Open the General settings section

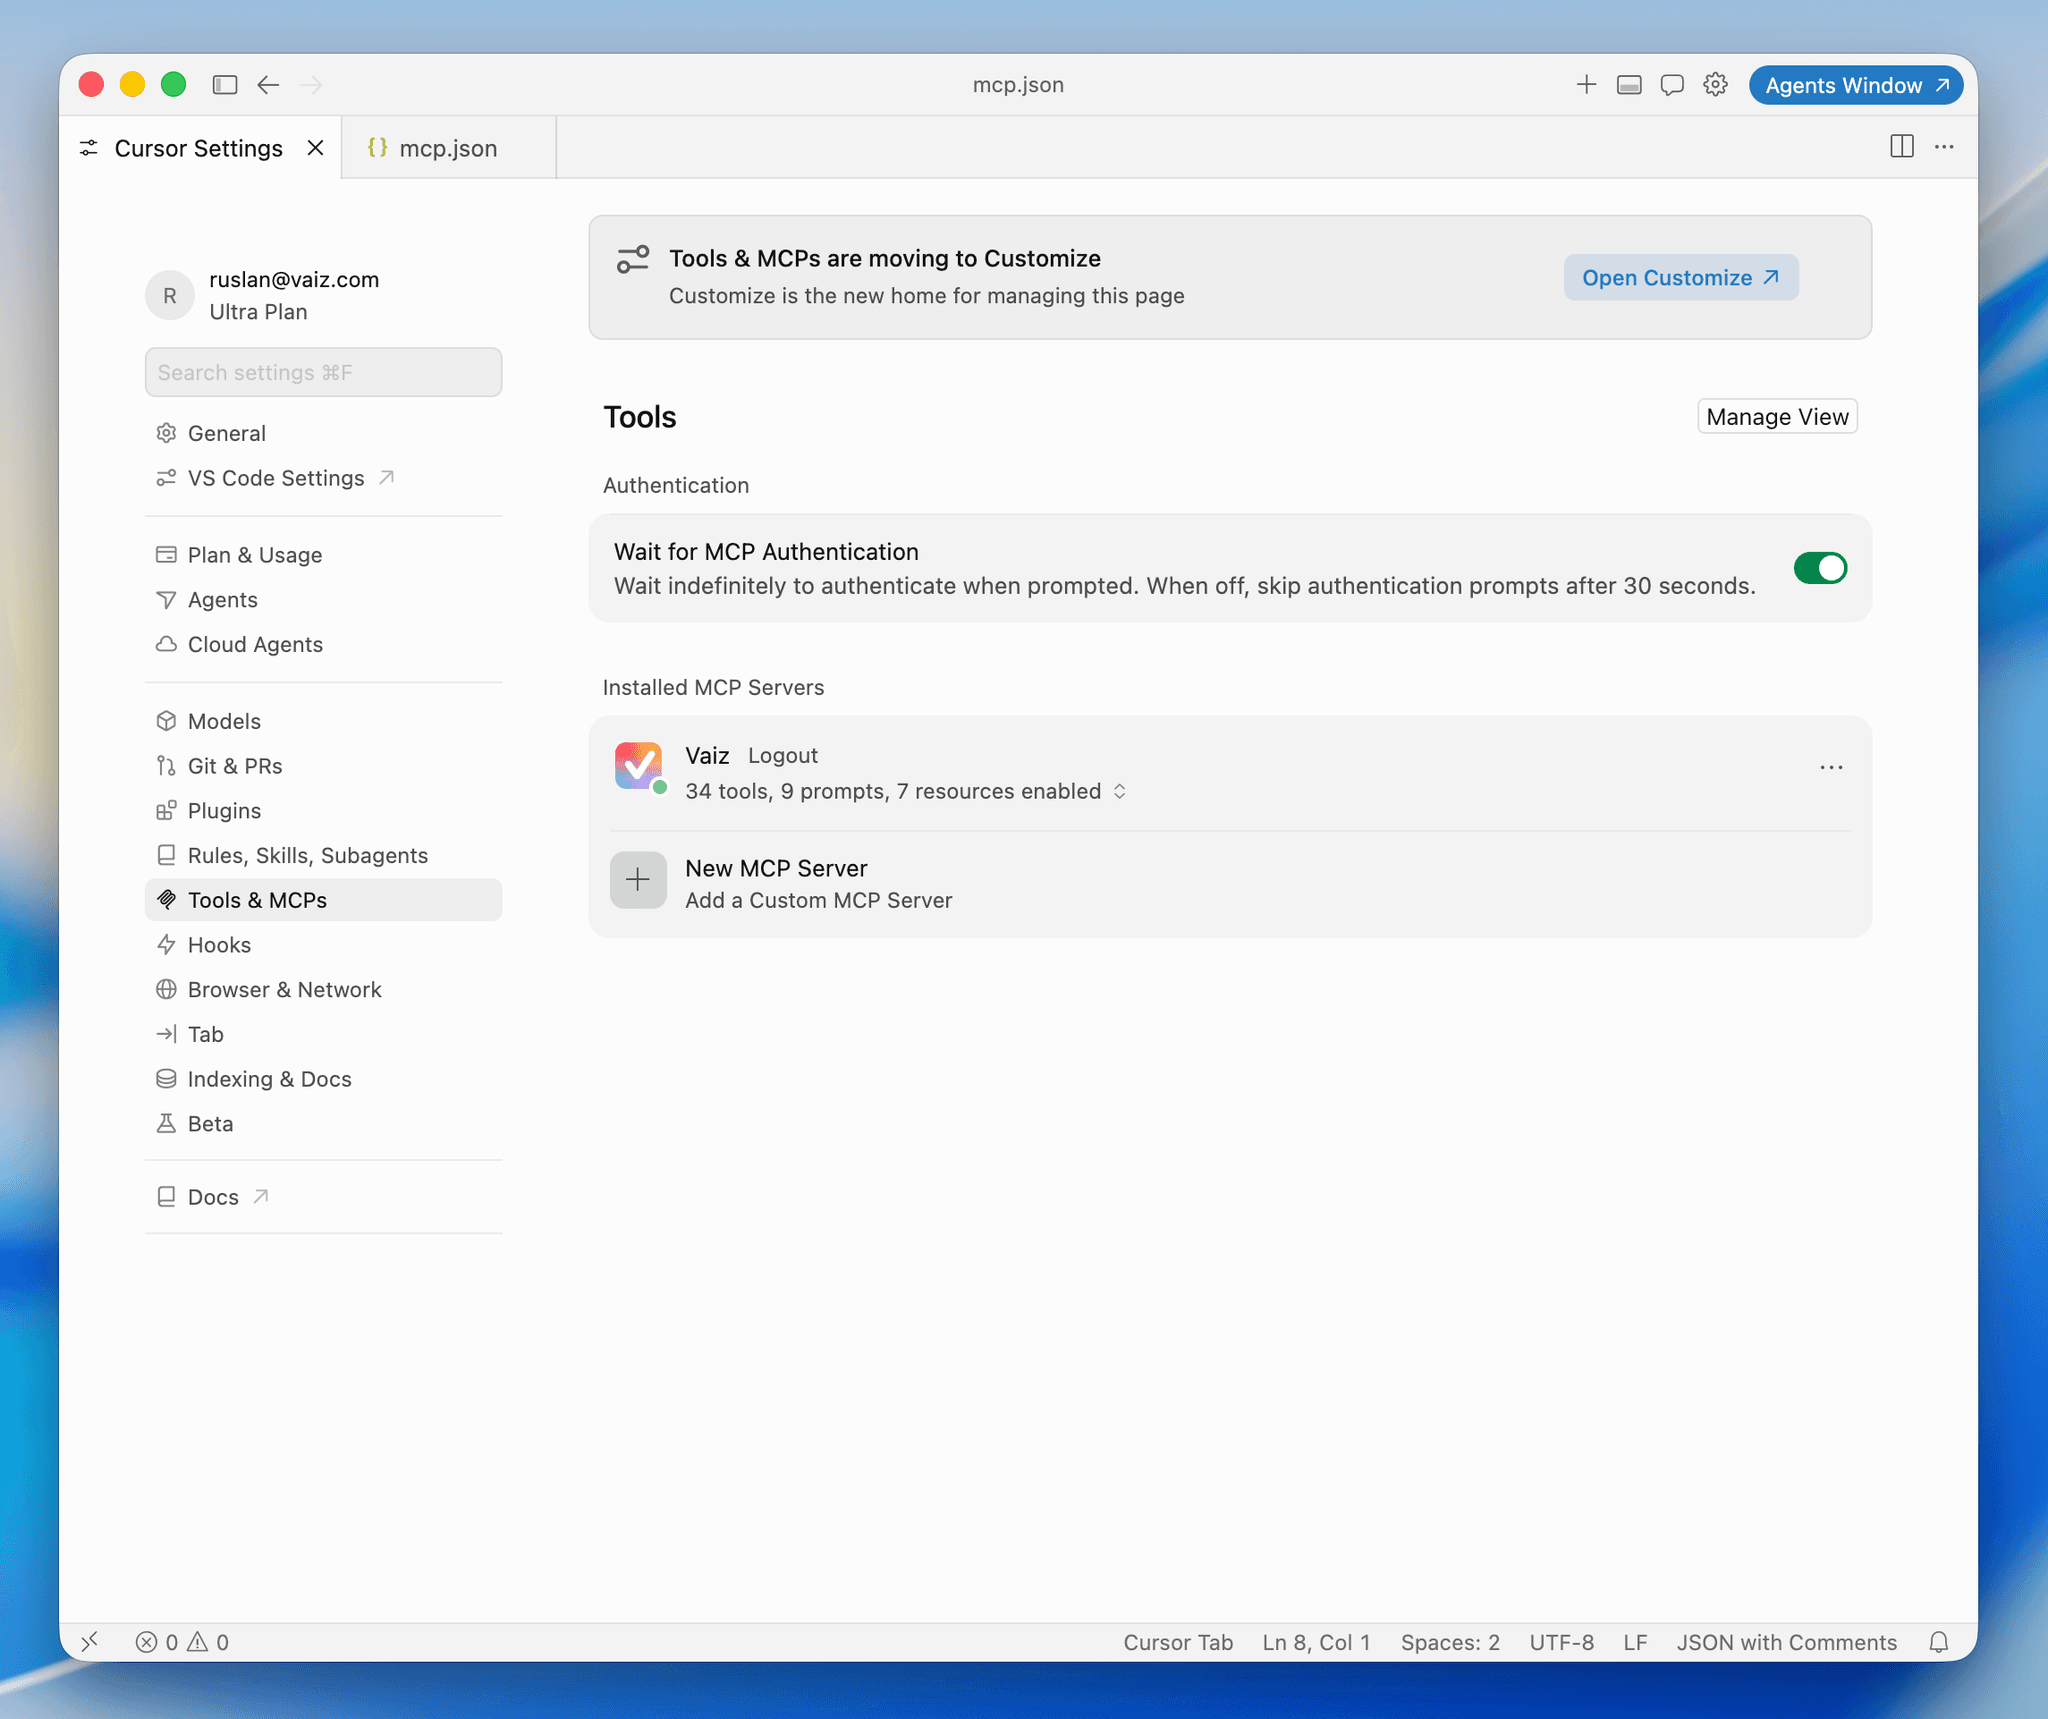tap(323, 433)
